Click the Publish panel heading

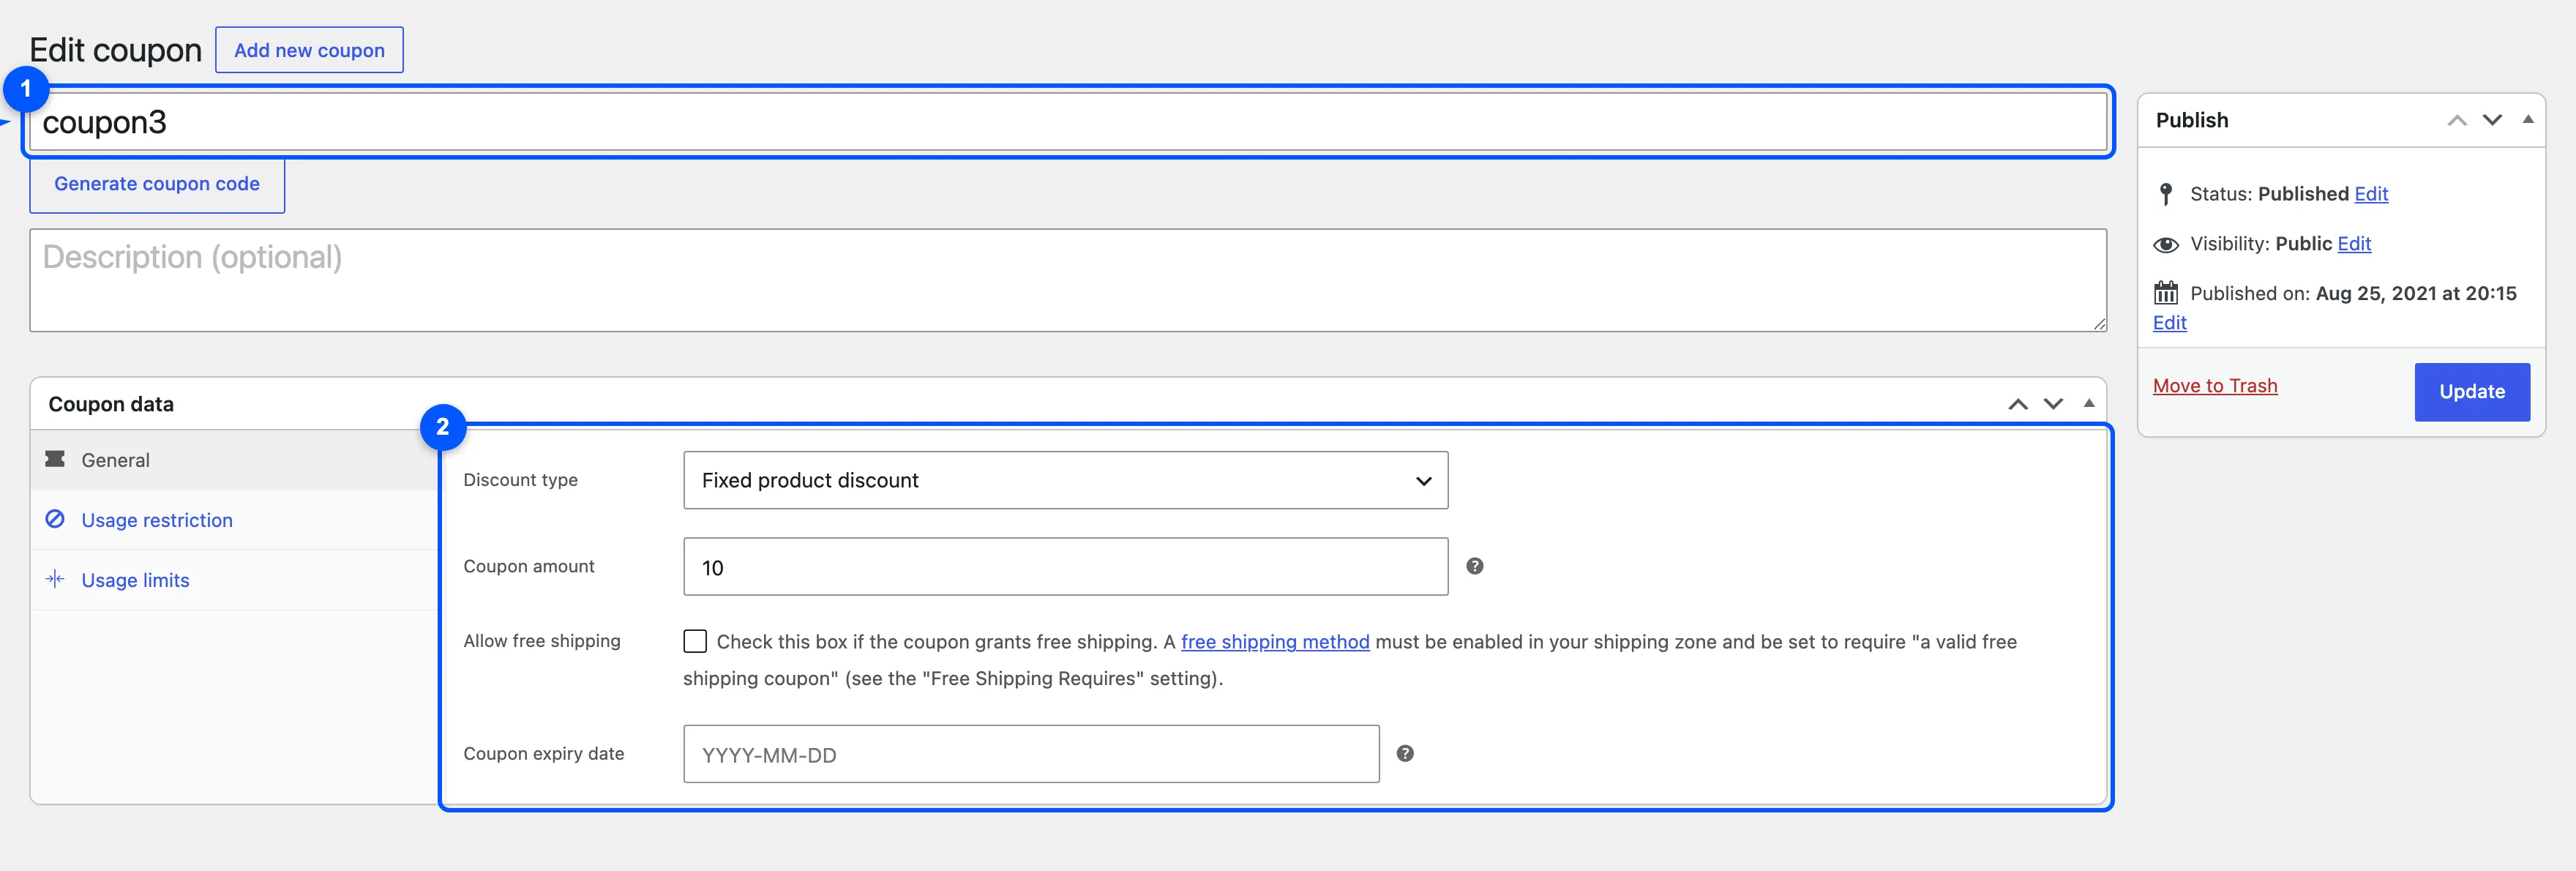[2192, 120]
